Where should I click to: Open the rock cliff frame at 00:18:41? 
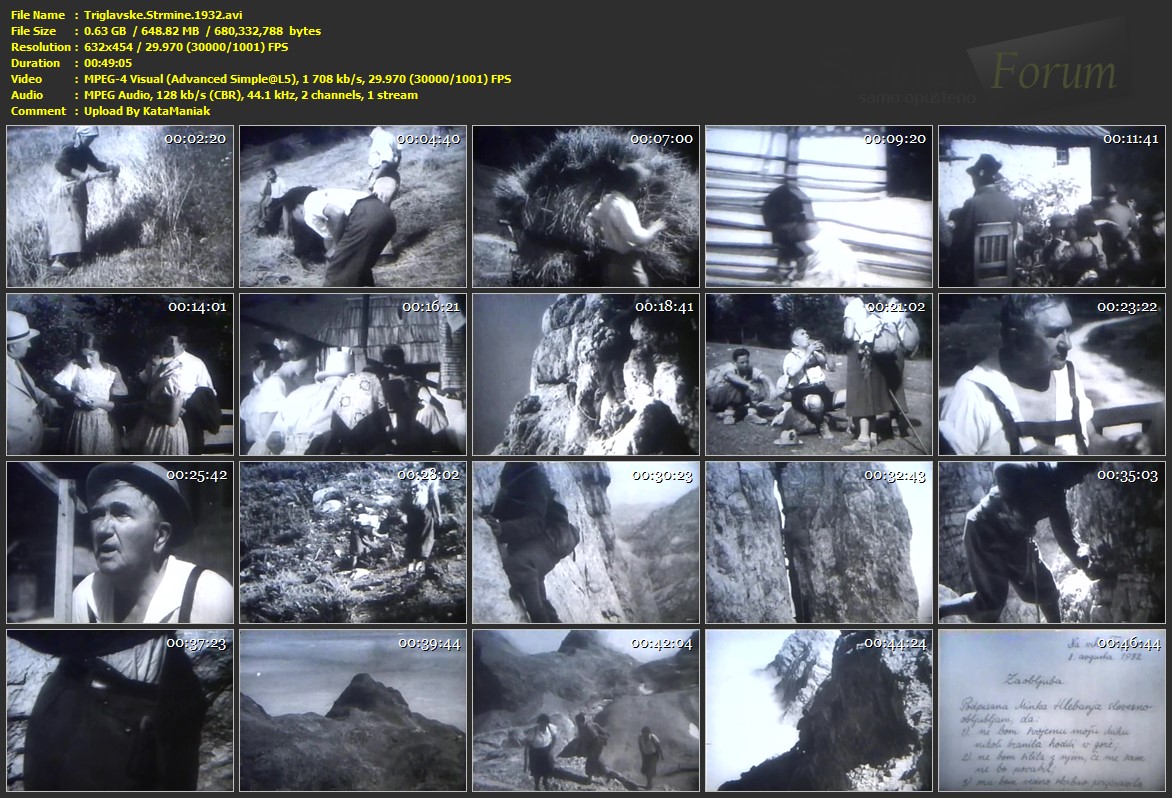586,374
